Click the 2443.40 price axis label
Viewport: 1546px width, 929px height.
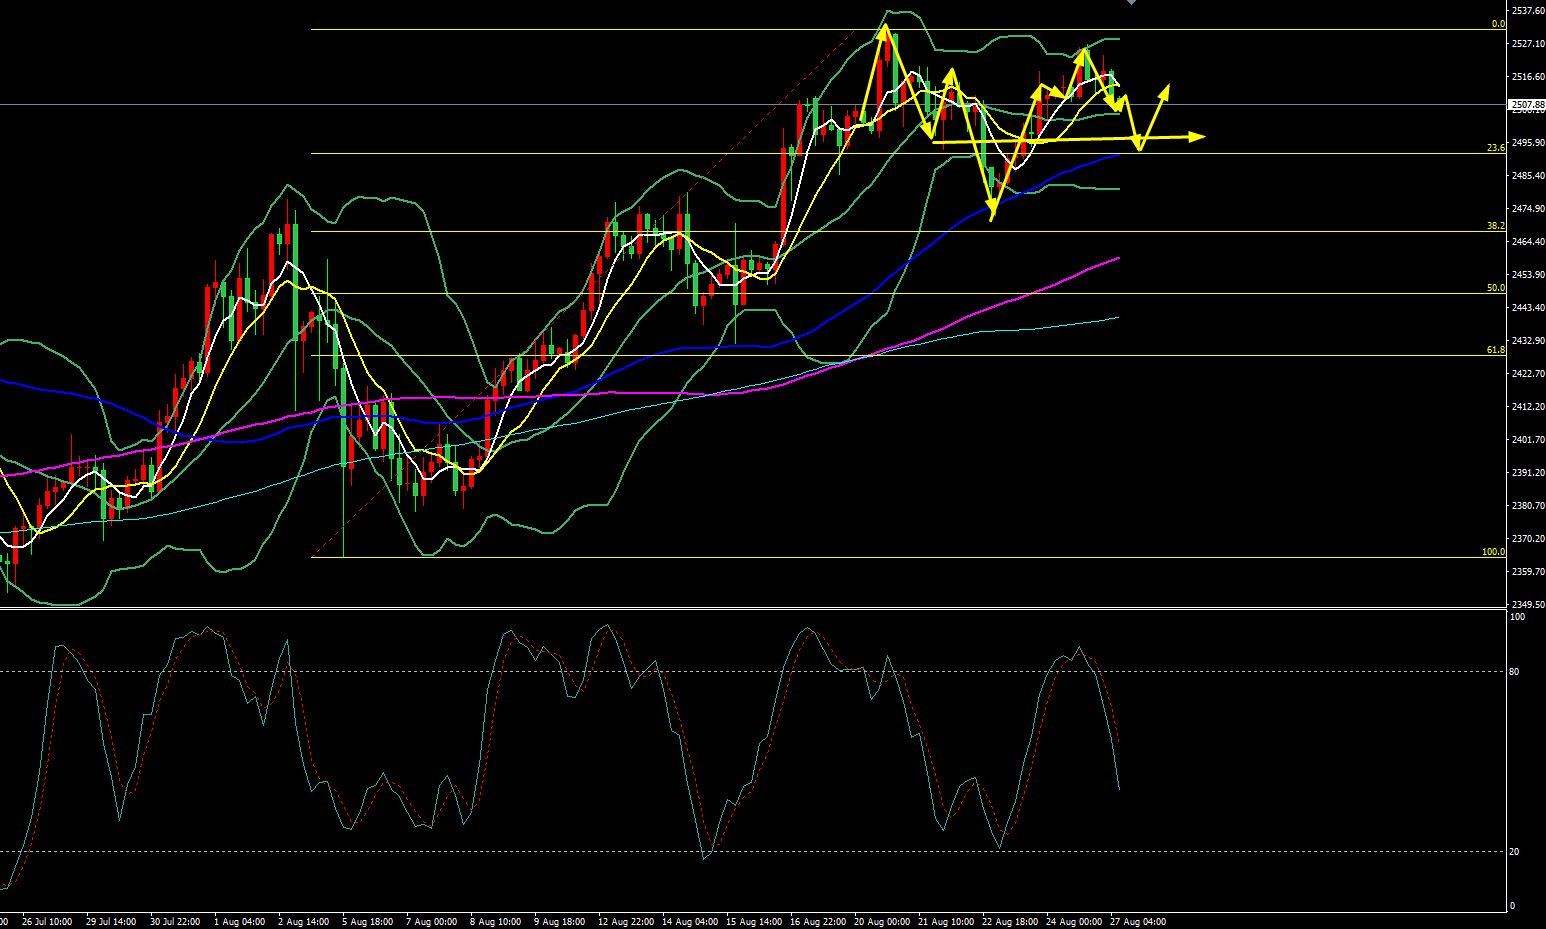(x=1529, y=308)
